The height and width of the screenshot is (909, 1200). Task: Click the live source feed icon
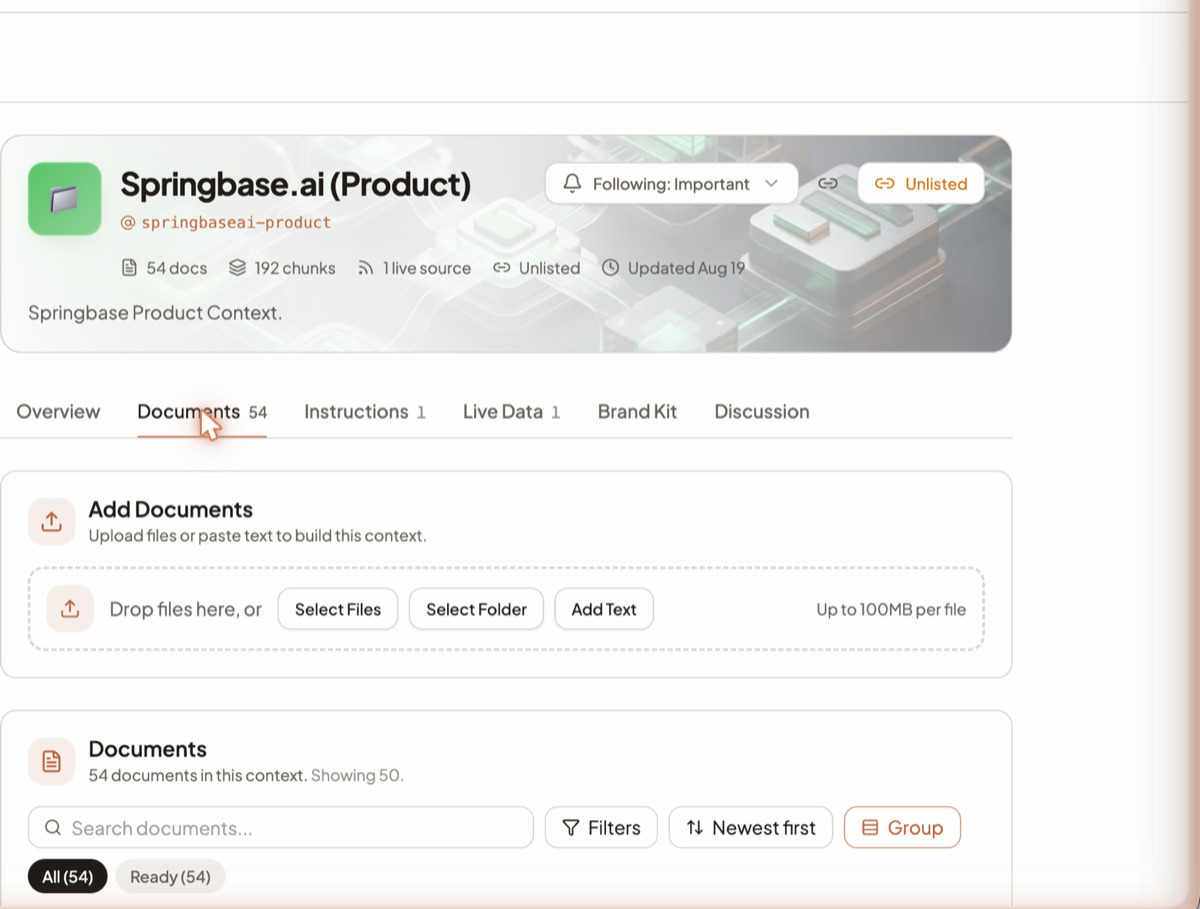pyautogui.click(x=366, y=268)
